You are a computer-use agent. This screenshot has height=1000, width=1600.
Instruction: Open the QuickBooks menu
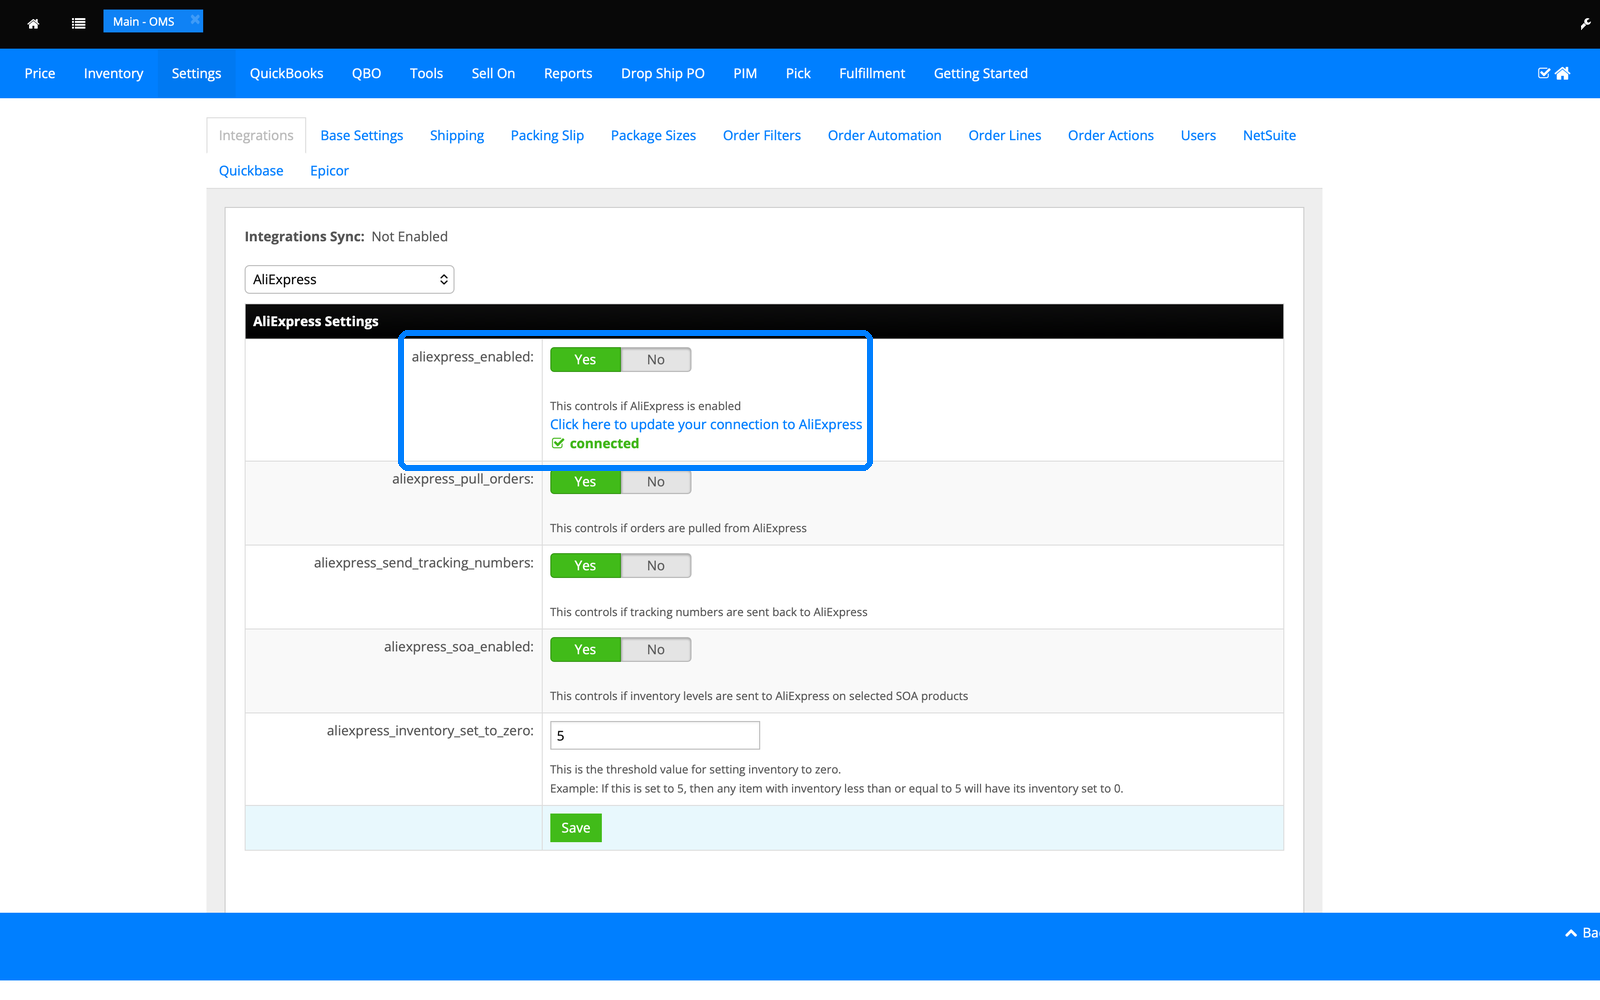(x=286, y=73)
